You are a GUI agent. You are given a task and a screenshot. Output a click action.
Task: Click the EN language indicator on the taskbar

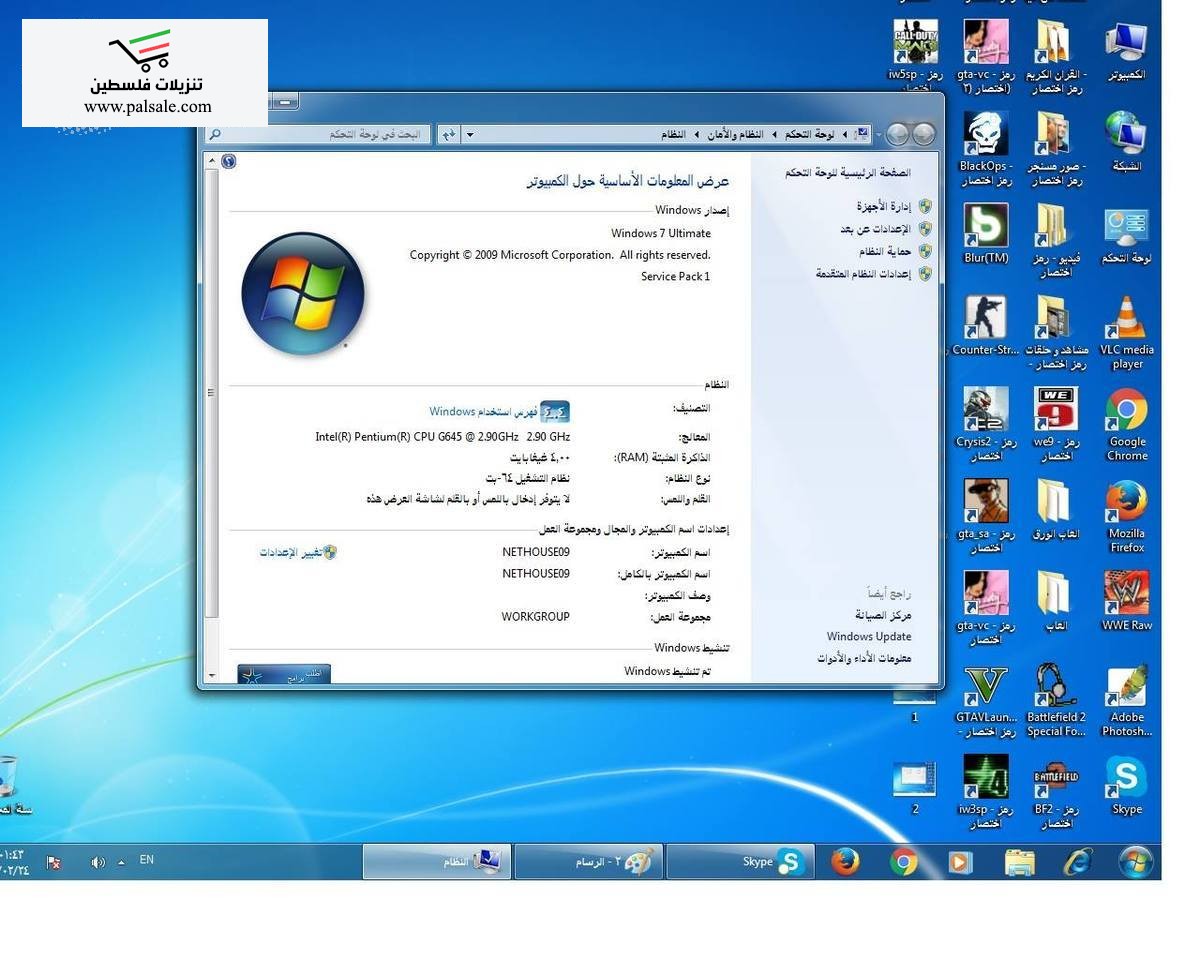coord(147,860)
